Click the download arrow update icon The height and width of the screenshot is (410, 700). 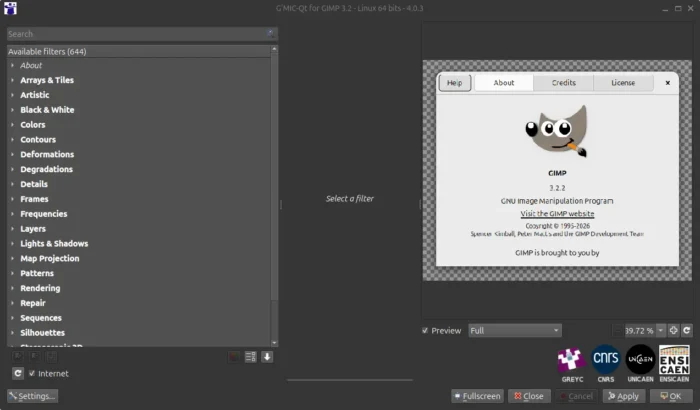[267, 357]
